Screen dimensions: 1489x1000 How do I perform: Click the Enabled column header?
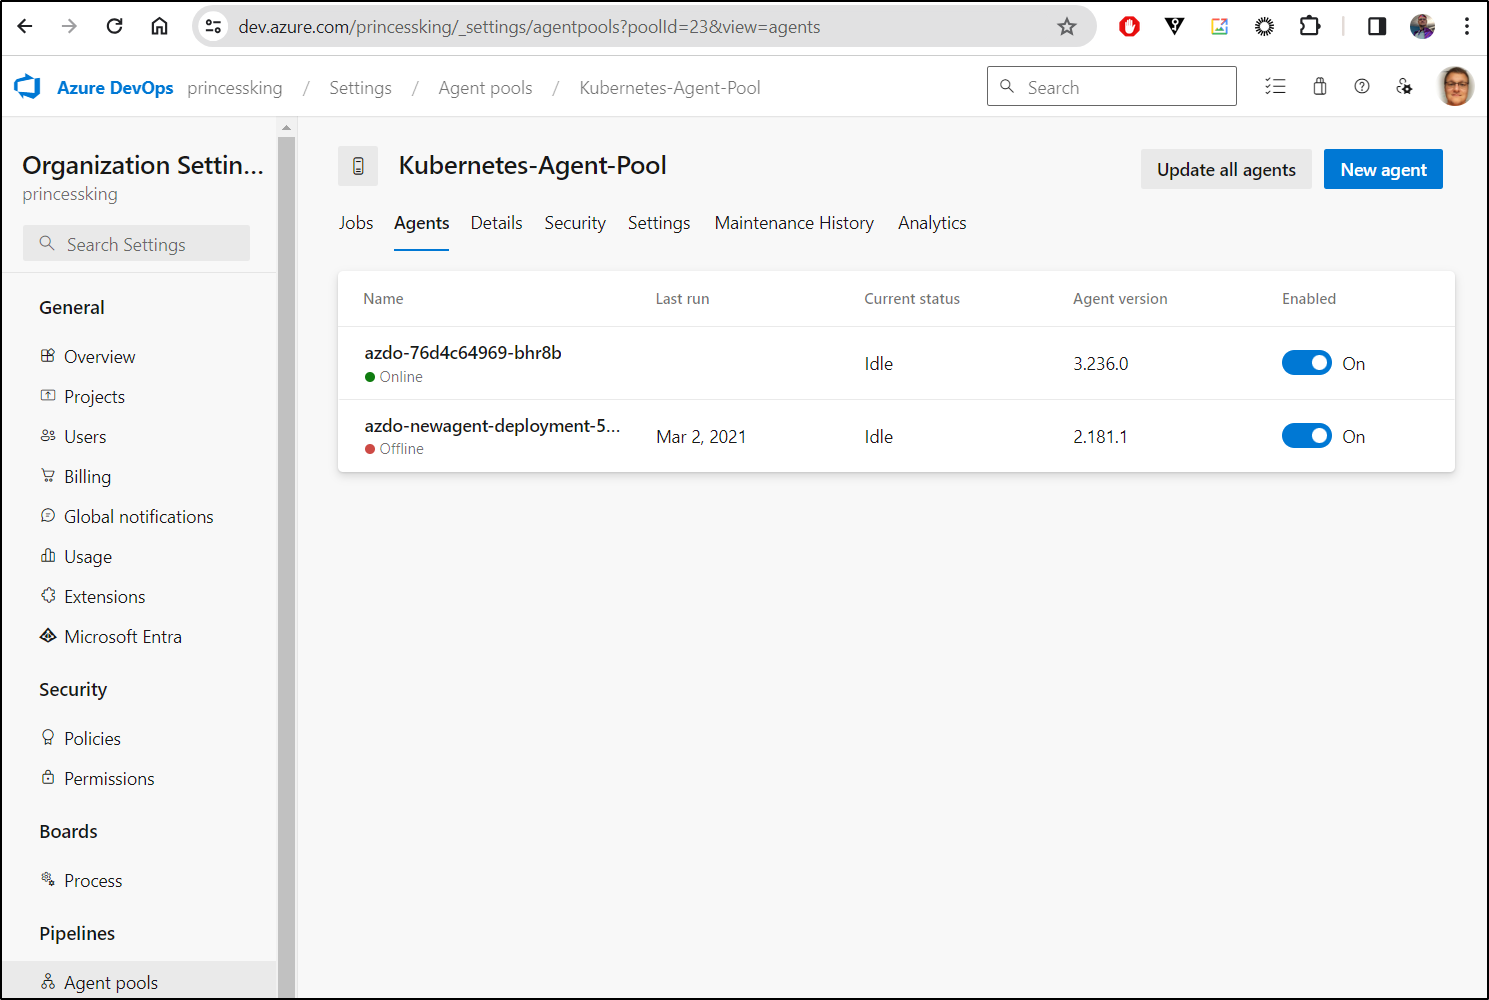[x=1309, y=299]
